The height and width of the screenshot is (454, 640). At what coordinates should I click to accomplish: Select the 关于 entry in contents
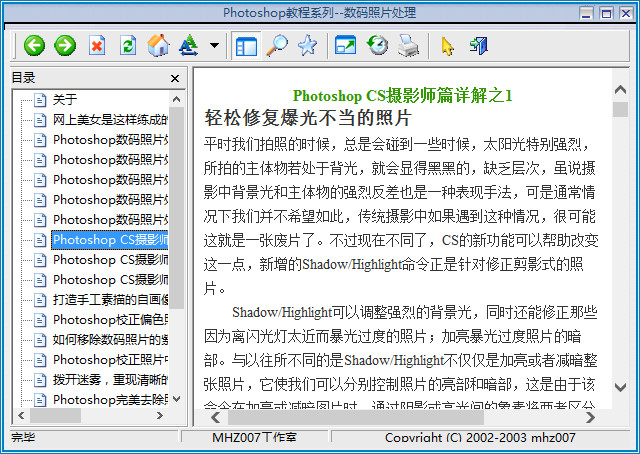[x=64, y=99]
